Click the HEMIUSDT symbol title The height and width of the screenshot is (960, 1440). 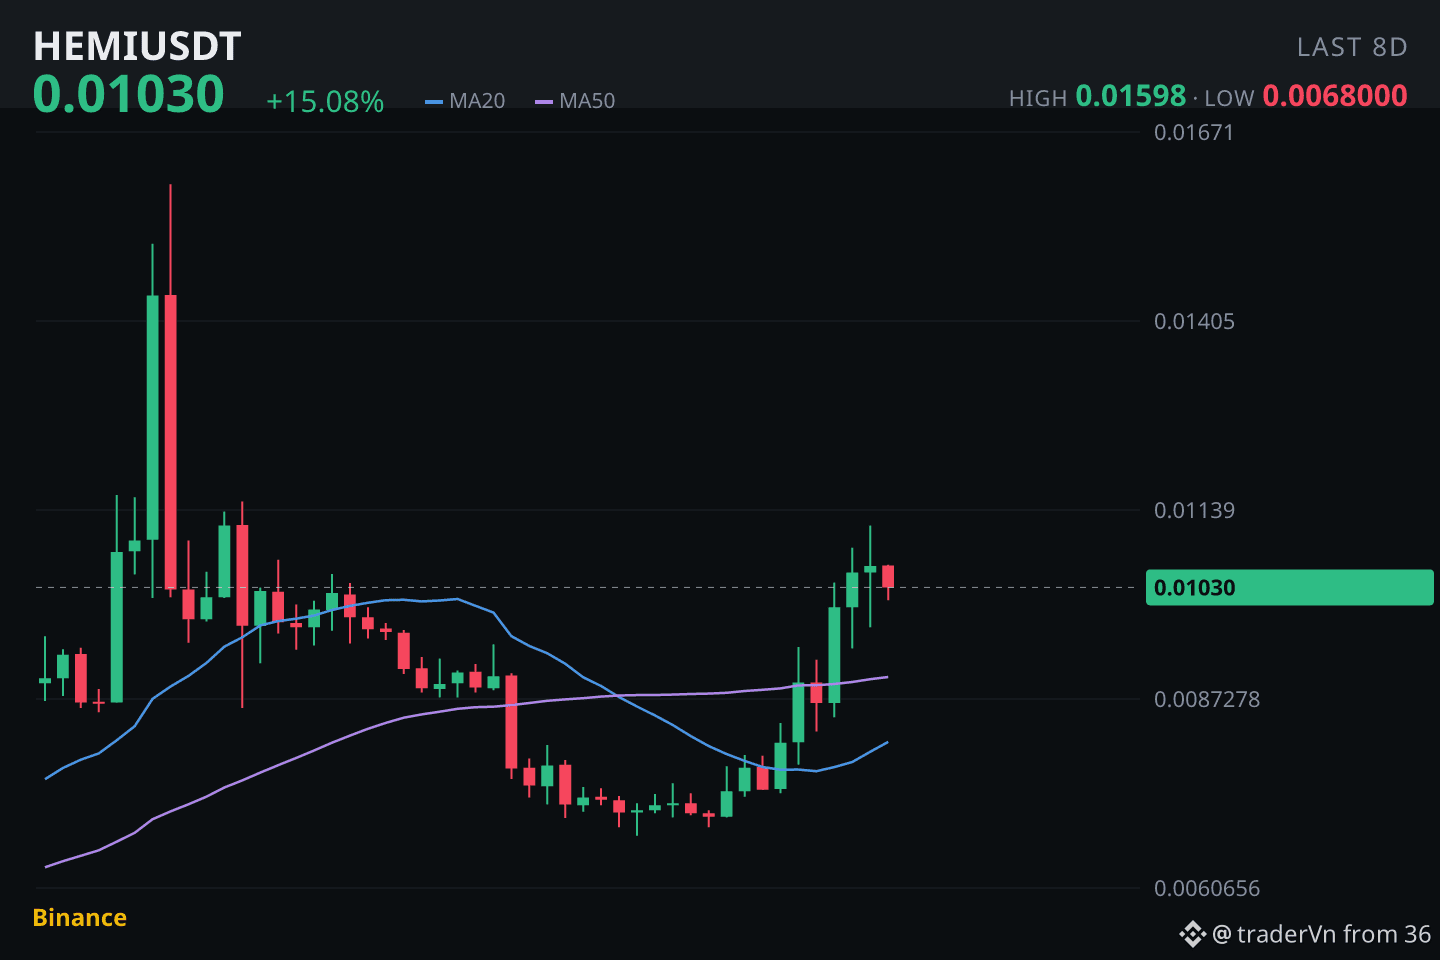(x=137, y=46)
